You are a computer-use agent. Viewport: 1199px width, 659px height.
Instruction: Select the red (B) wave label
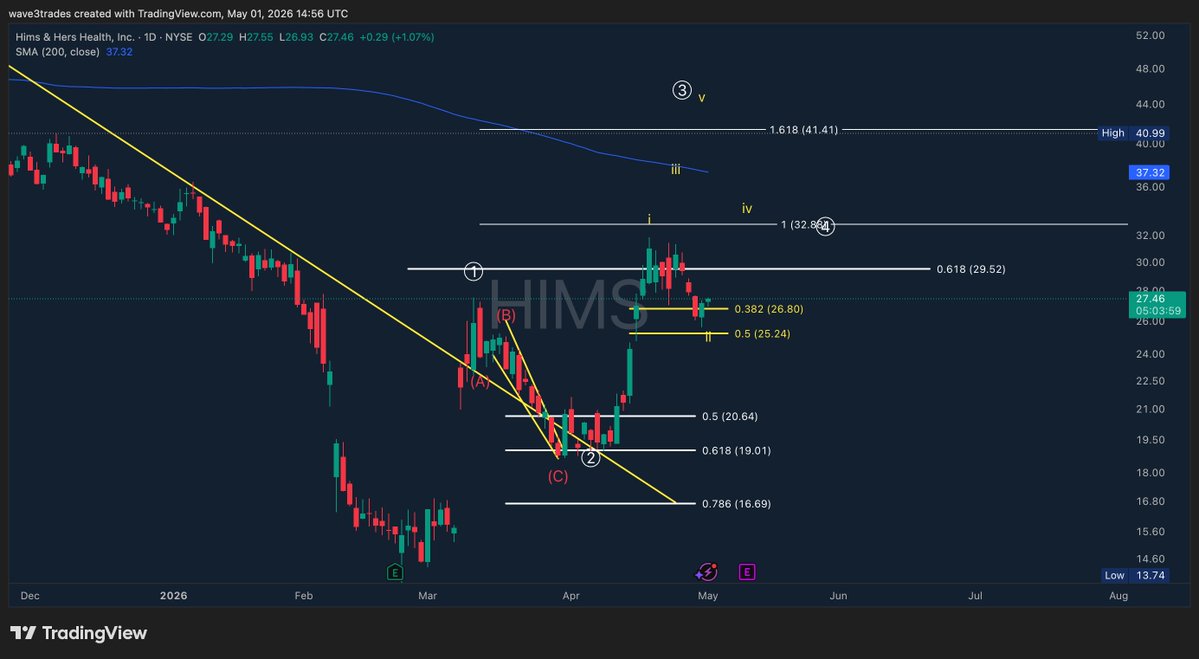pos(506,315)
